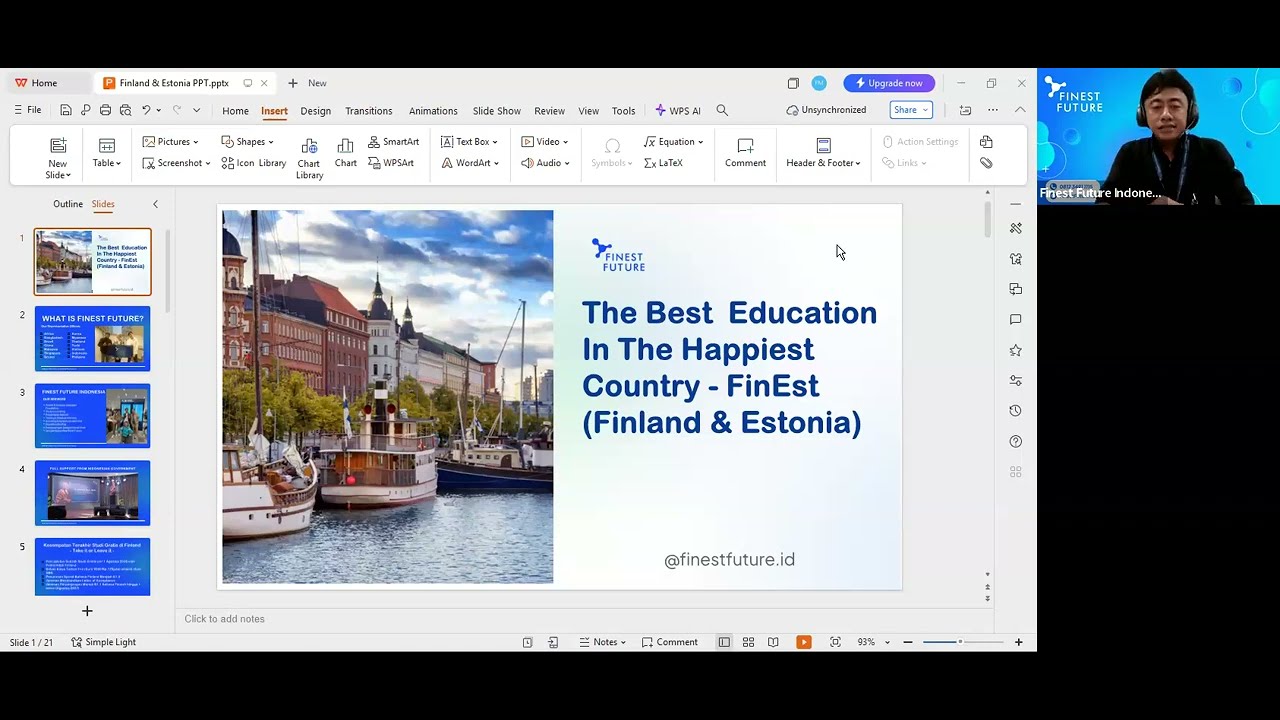
Task: Click the Share button
Action: click(x=911, y=110)
